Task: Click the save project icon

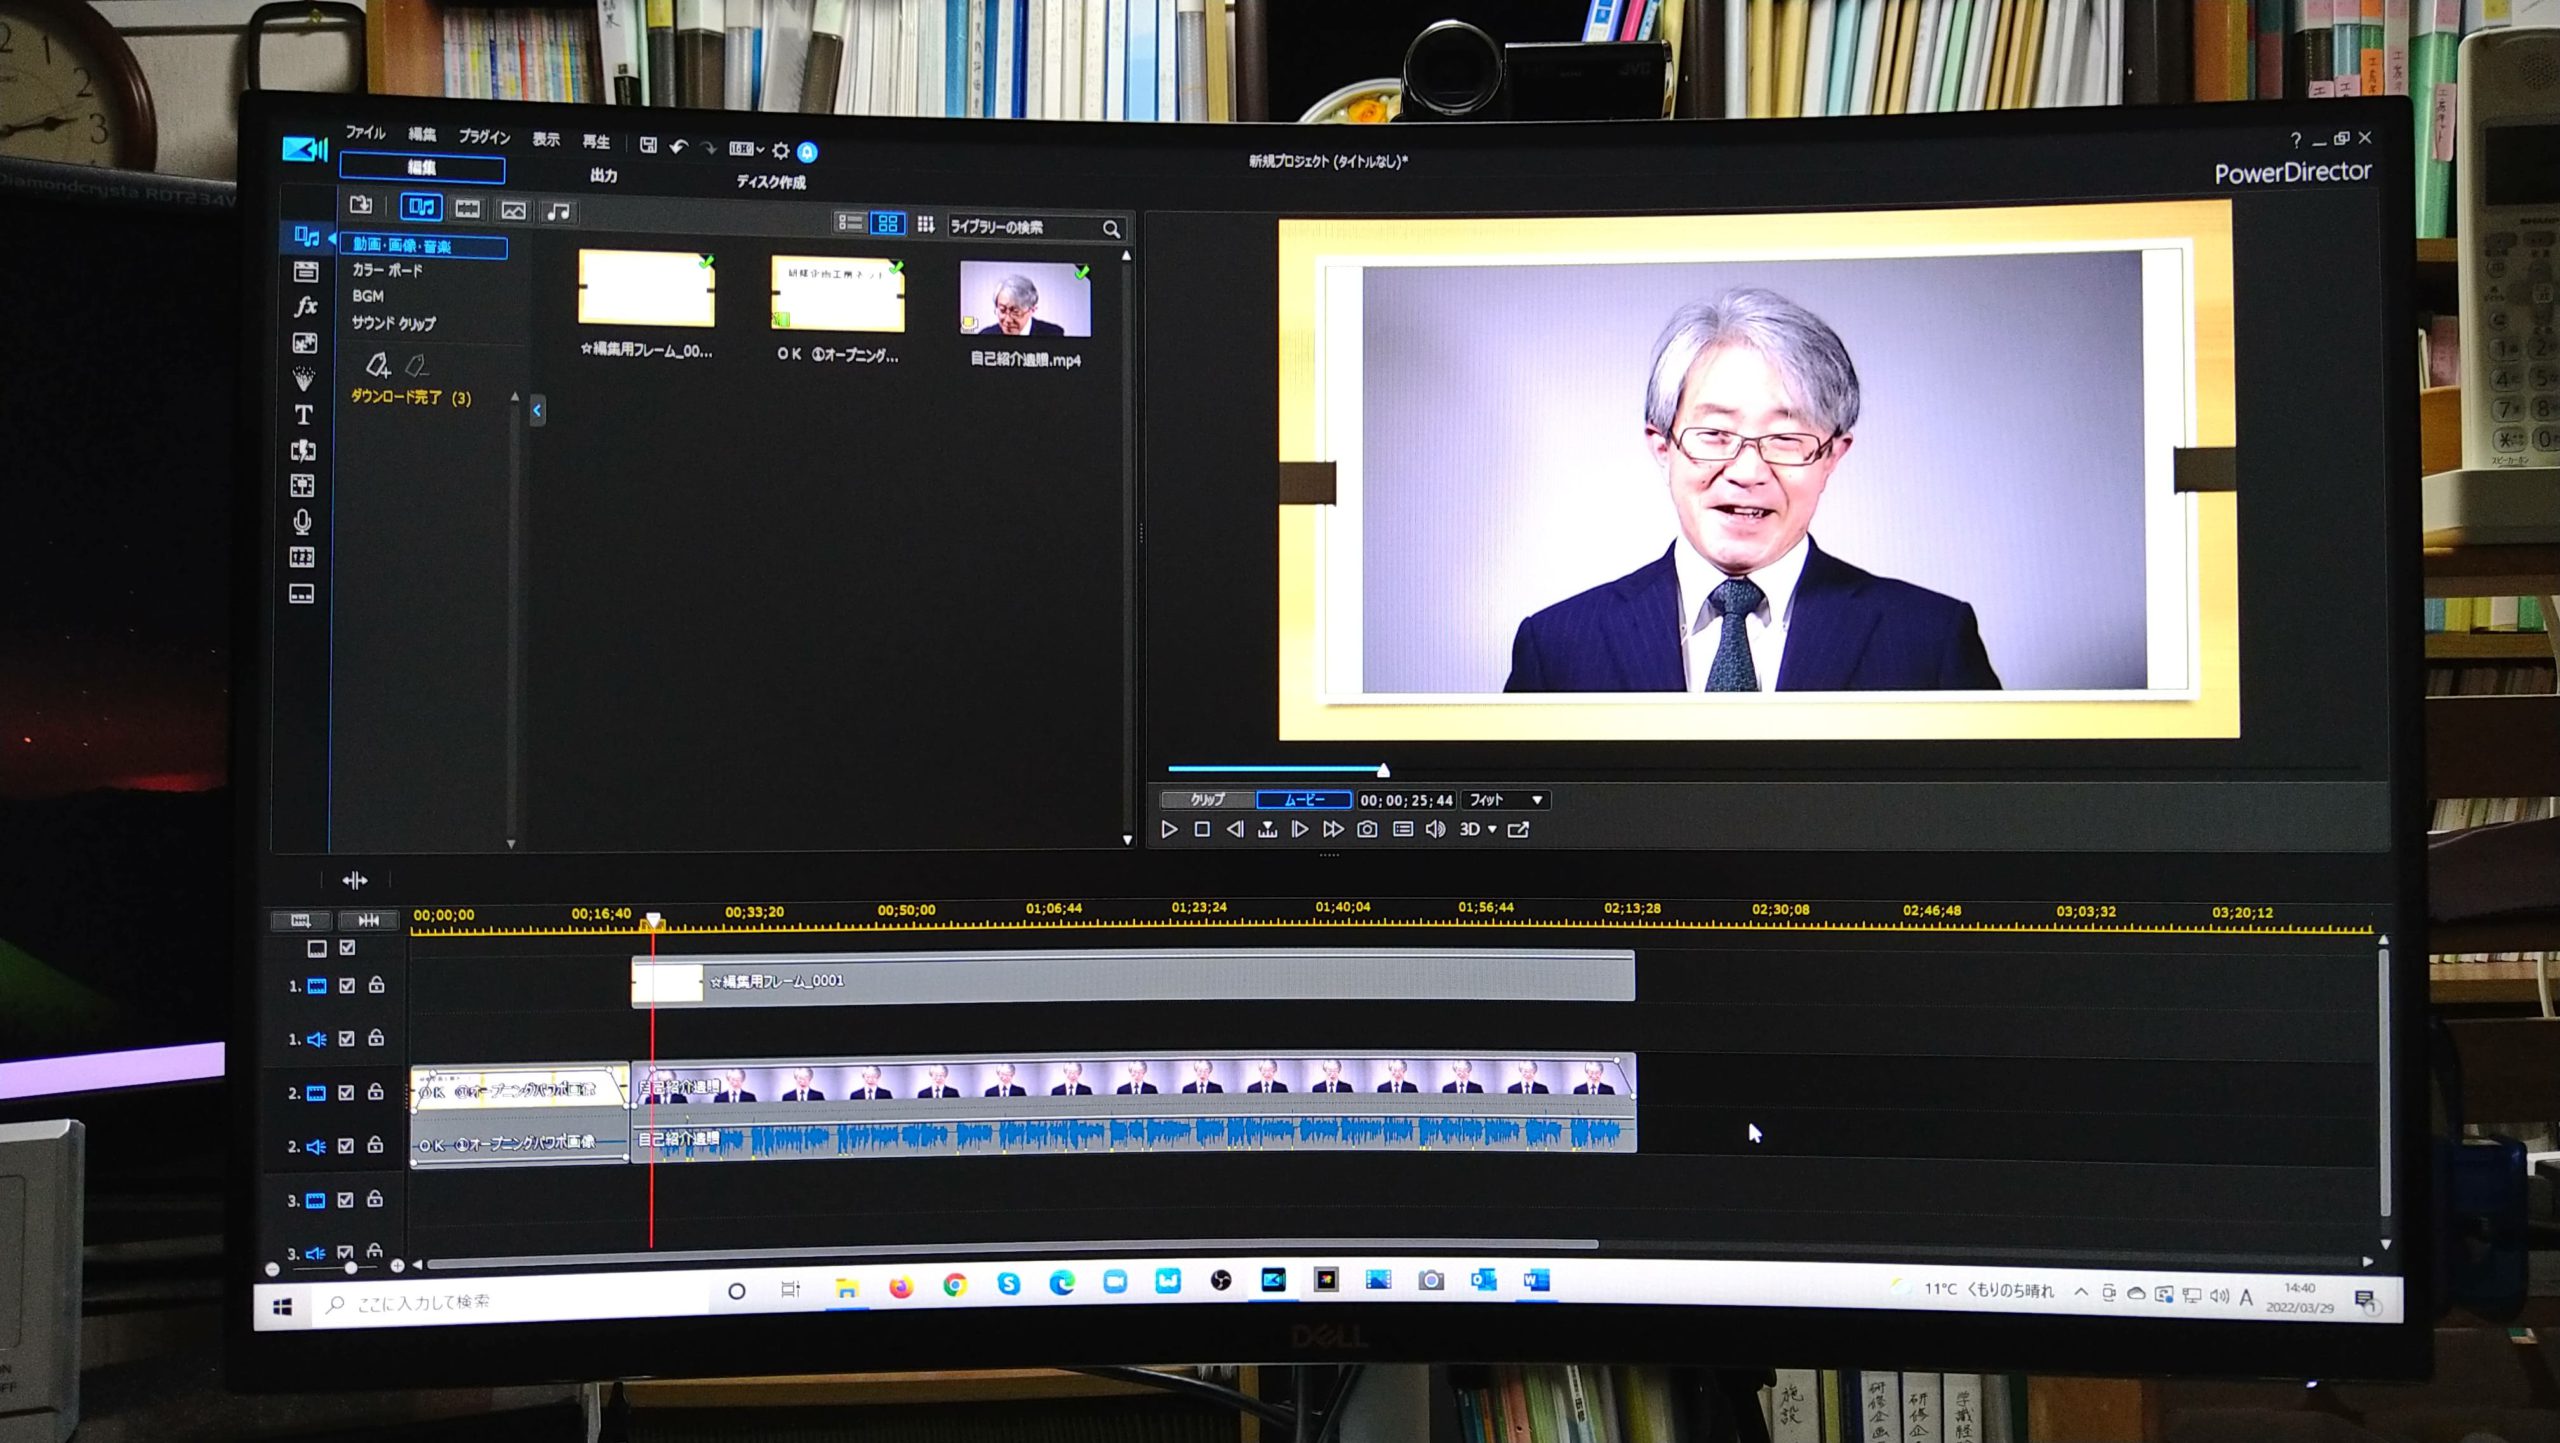Action: click(648, 146)
